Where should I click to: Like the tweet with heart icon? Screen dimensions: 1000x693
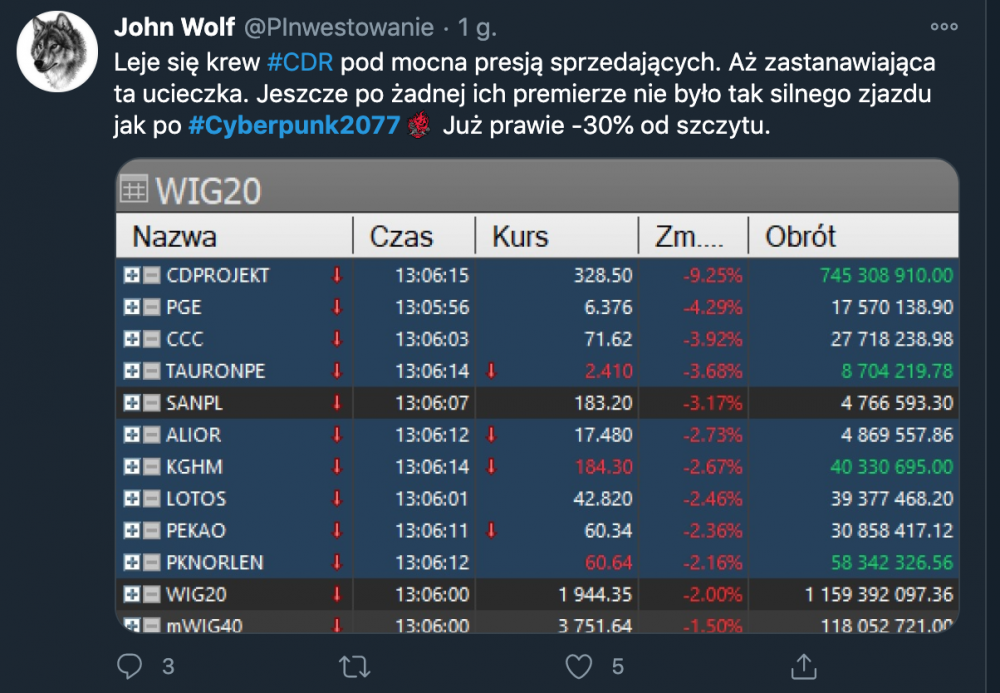pyautogui.click(x=579, y=664)
